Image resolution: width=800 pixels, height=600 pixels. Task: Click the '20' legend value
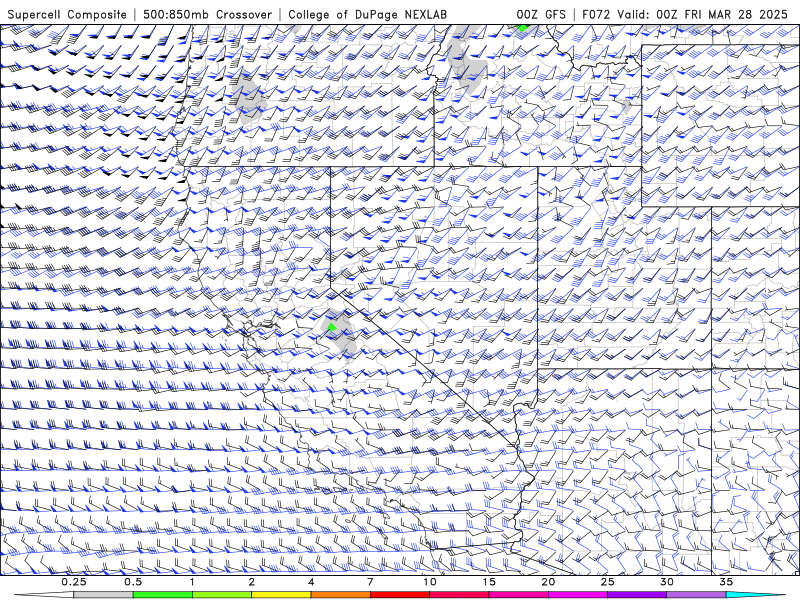pos(548,582)
